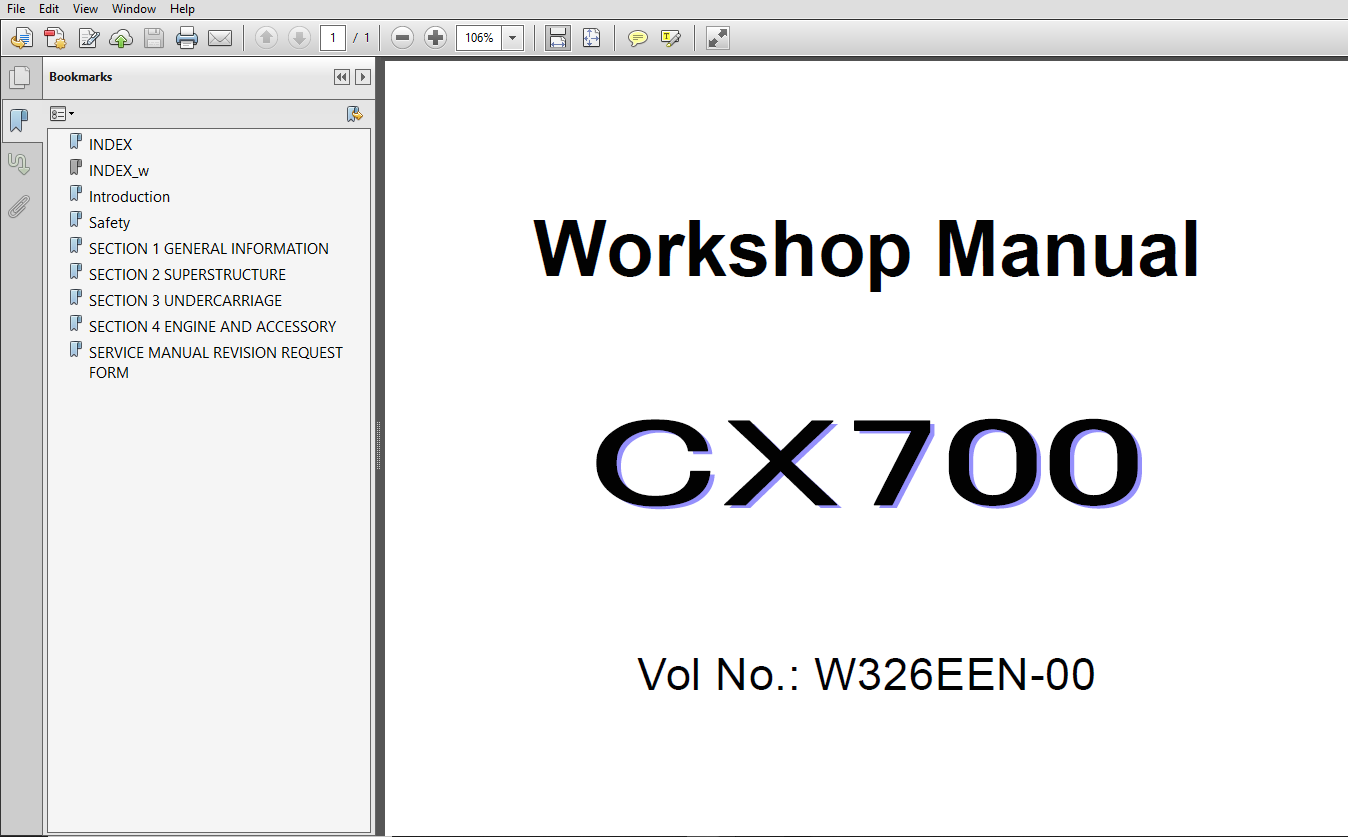This screenshot has height=837, width=1348.
Task: Open the zoom level dropdown arrow
Action: 513,38
